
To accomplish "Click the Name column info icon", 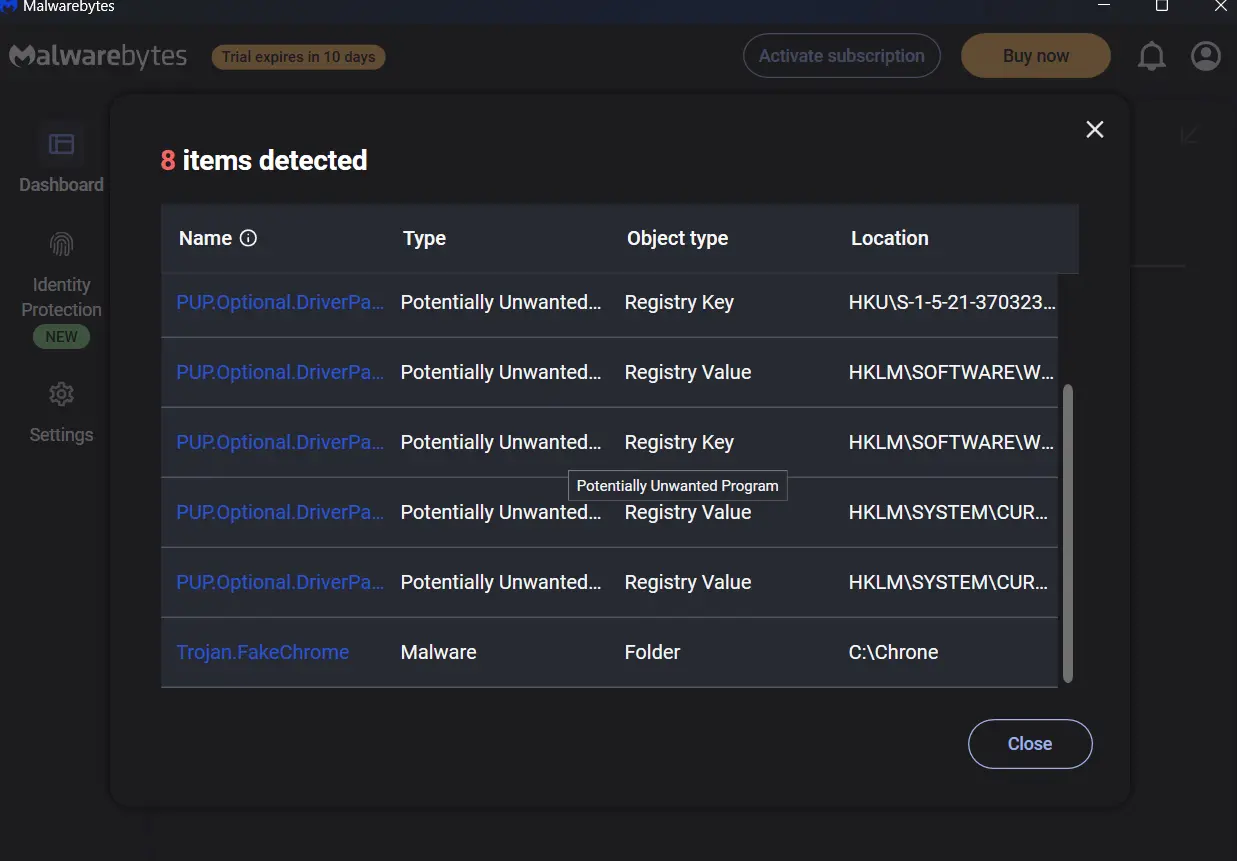I will 249,238.
